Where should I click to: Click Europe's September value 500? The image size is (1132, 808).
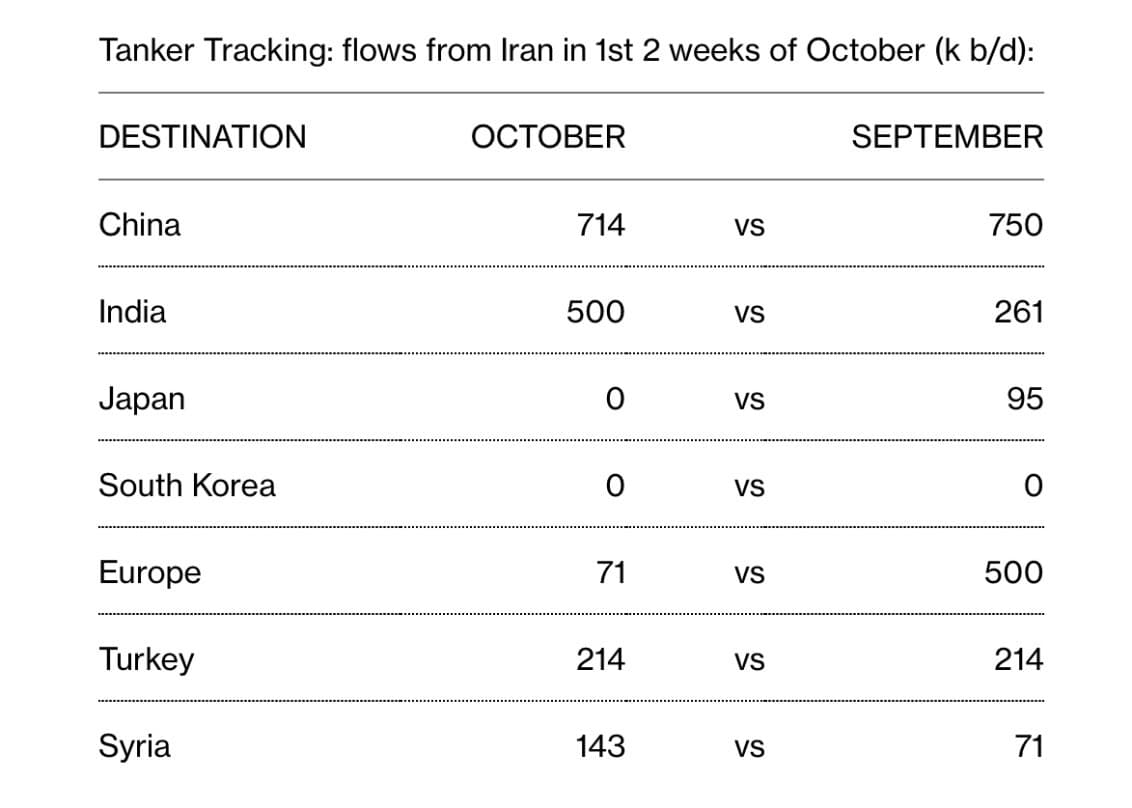1014,573
